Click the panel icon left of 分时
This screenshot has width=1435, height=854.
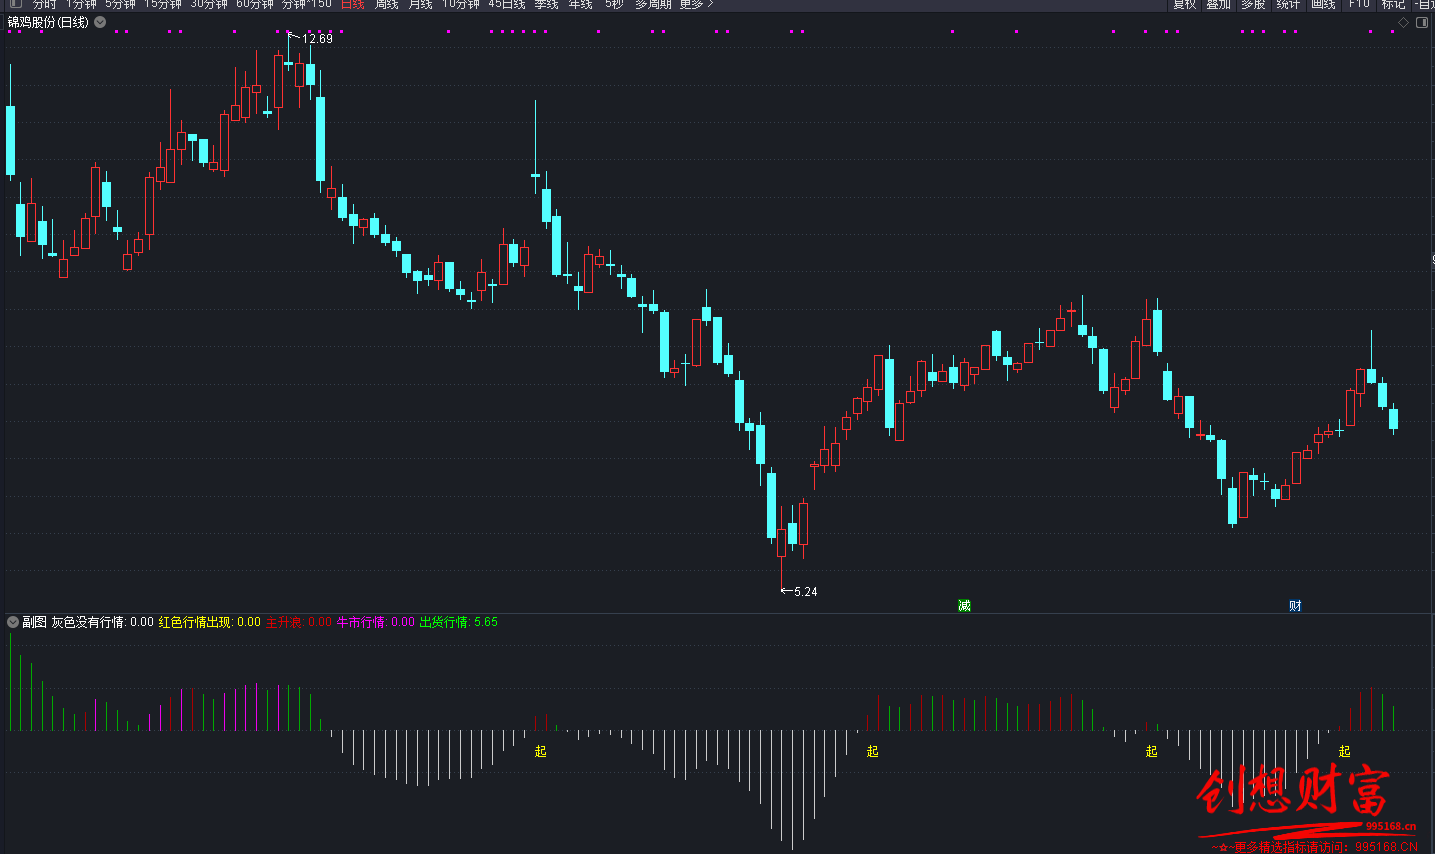pos(15,4)
